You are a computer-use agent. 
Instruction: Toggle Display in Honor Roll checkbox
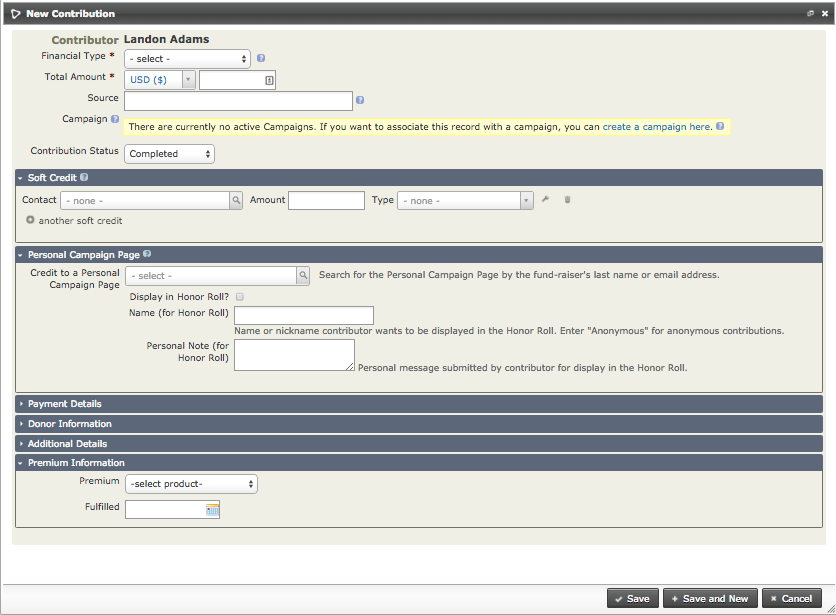(x=239, y=297)
